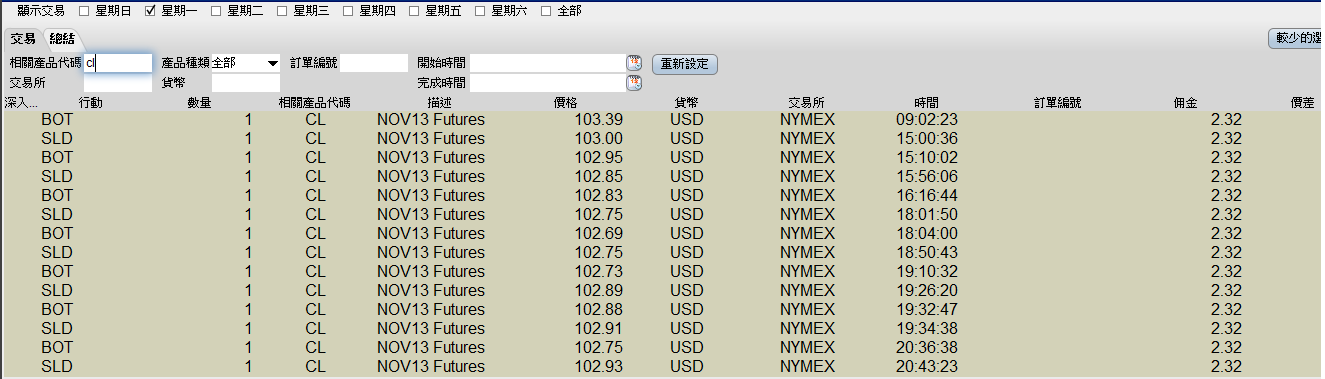1325x379 pixels.
Task: Sort by 訂單編號 column header
Action: coord(1058,103)
